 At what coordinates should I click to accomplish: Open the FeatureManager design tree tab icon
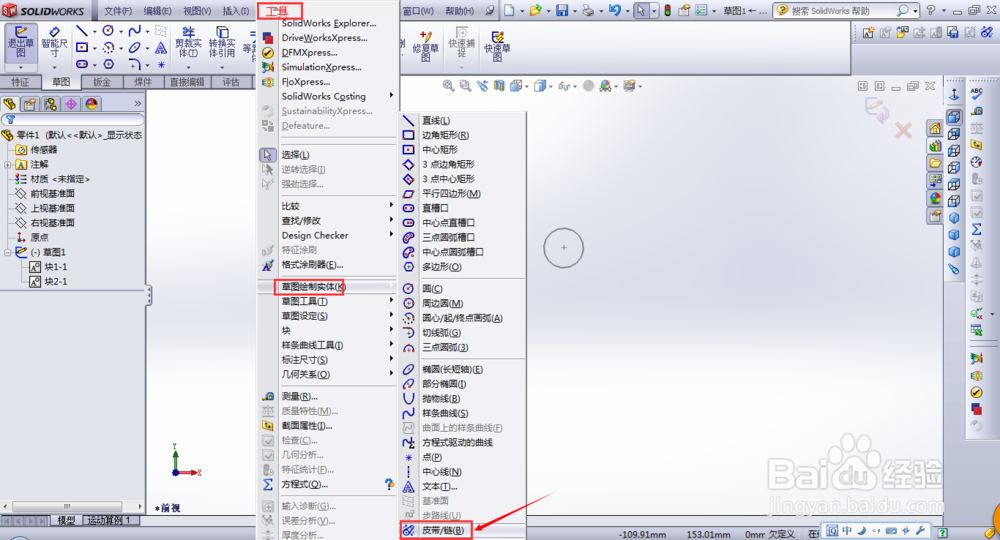[x=10, y=104]
